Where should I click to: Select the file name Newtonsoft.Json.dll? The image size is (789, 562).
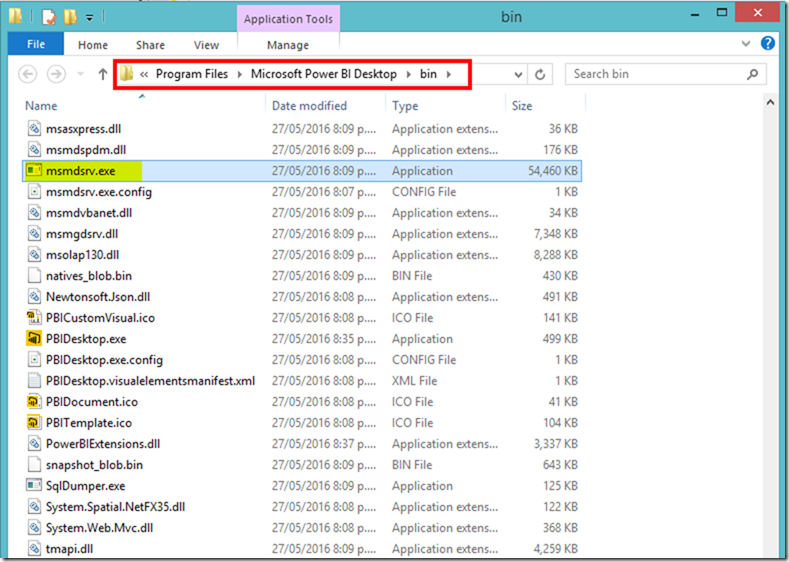point(98,297)
